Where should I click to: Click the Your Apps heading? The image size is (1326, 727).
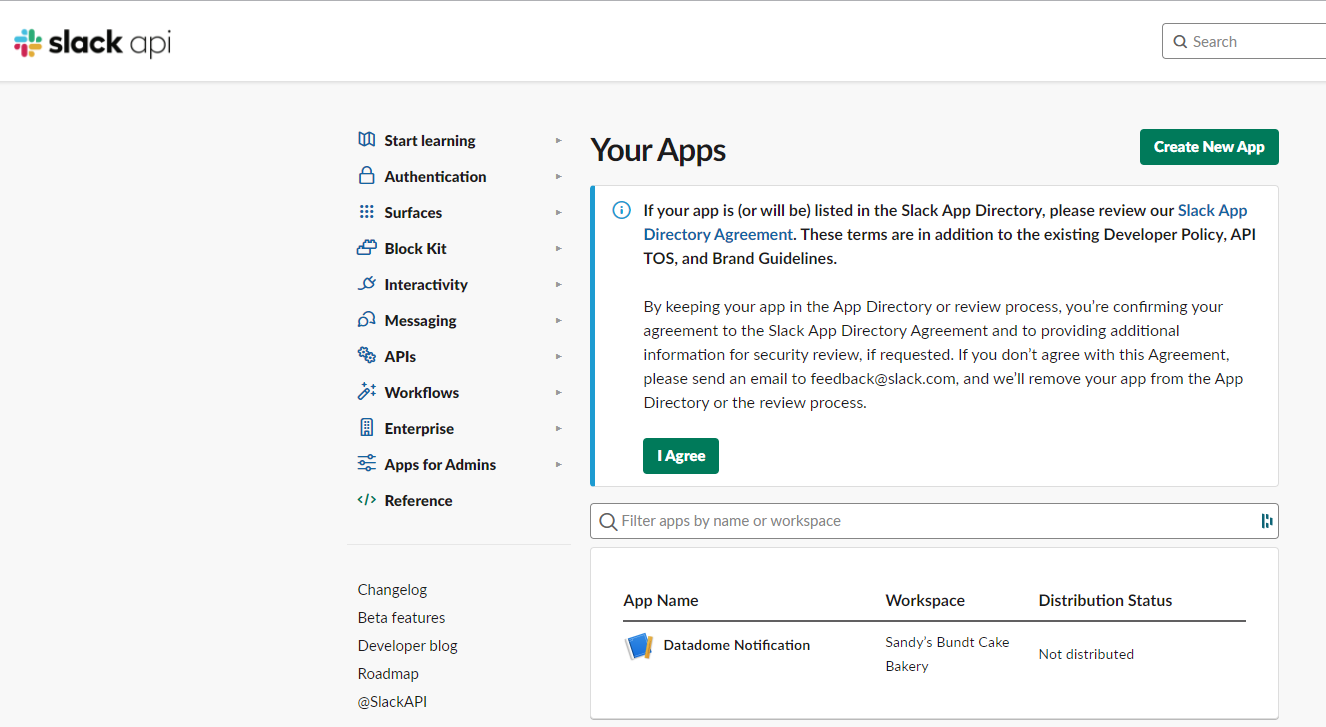[x=658, y=150]
